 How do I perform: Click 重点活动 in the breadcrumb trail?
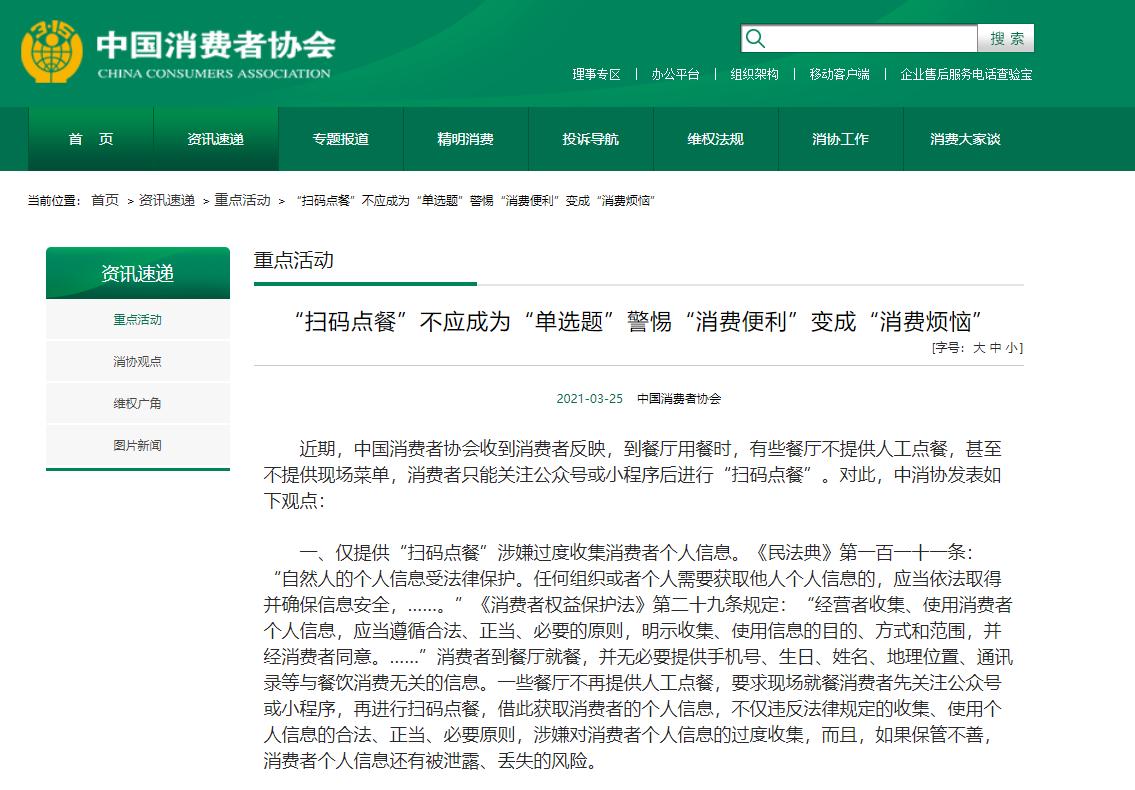click(242, 201)
